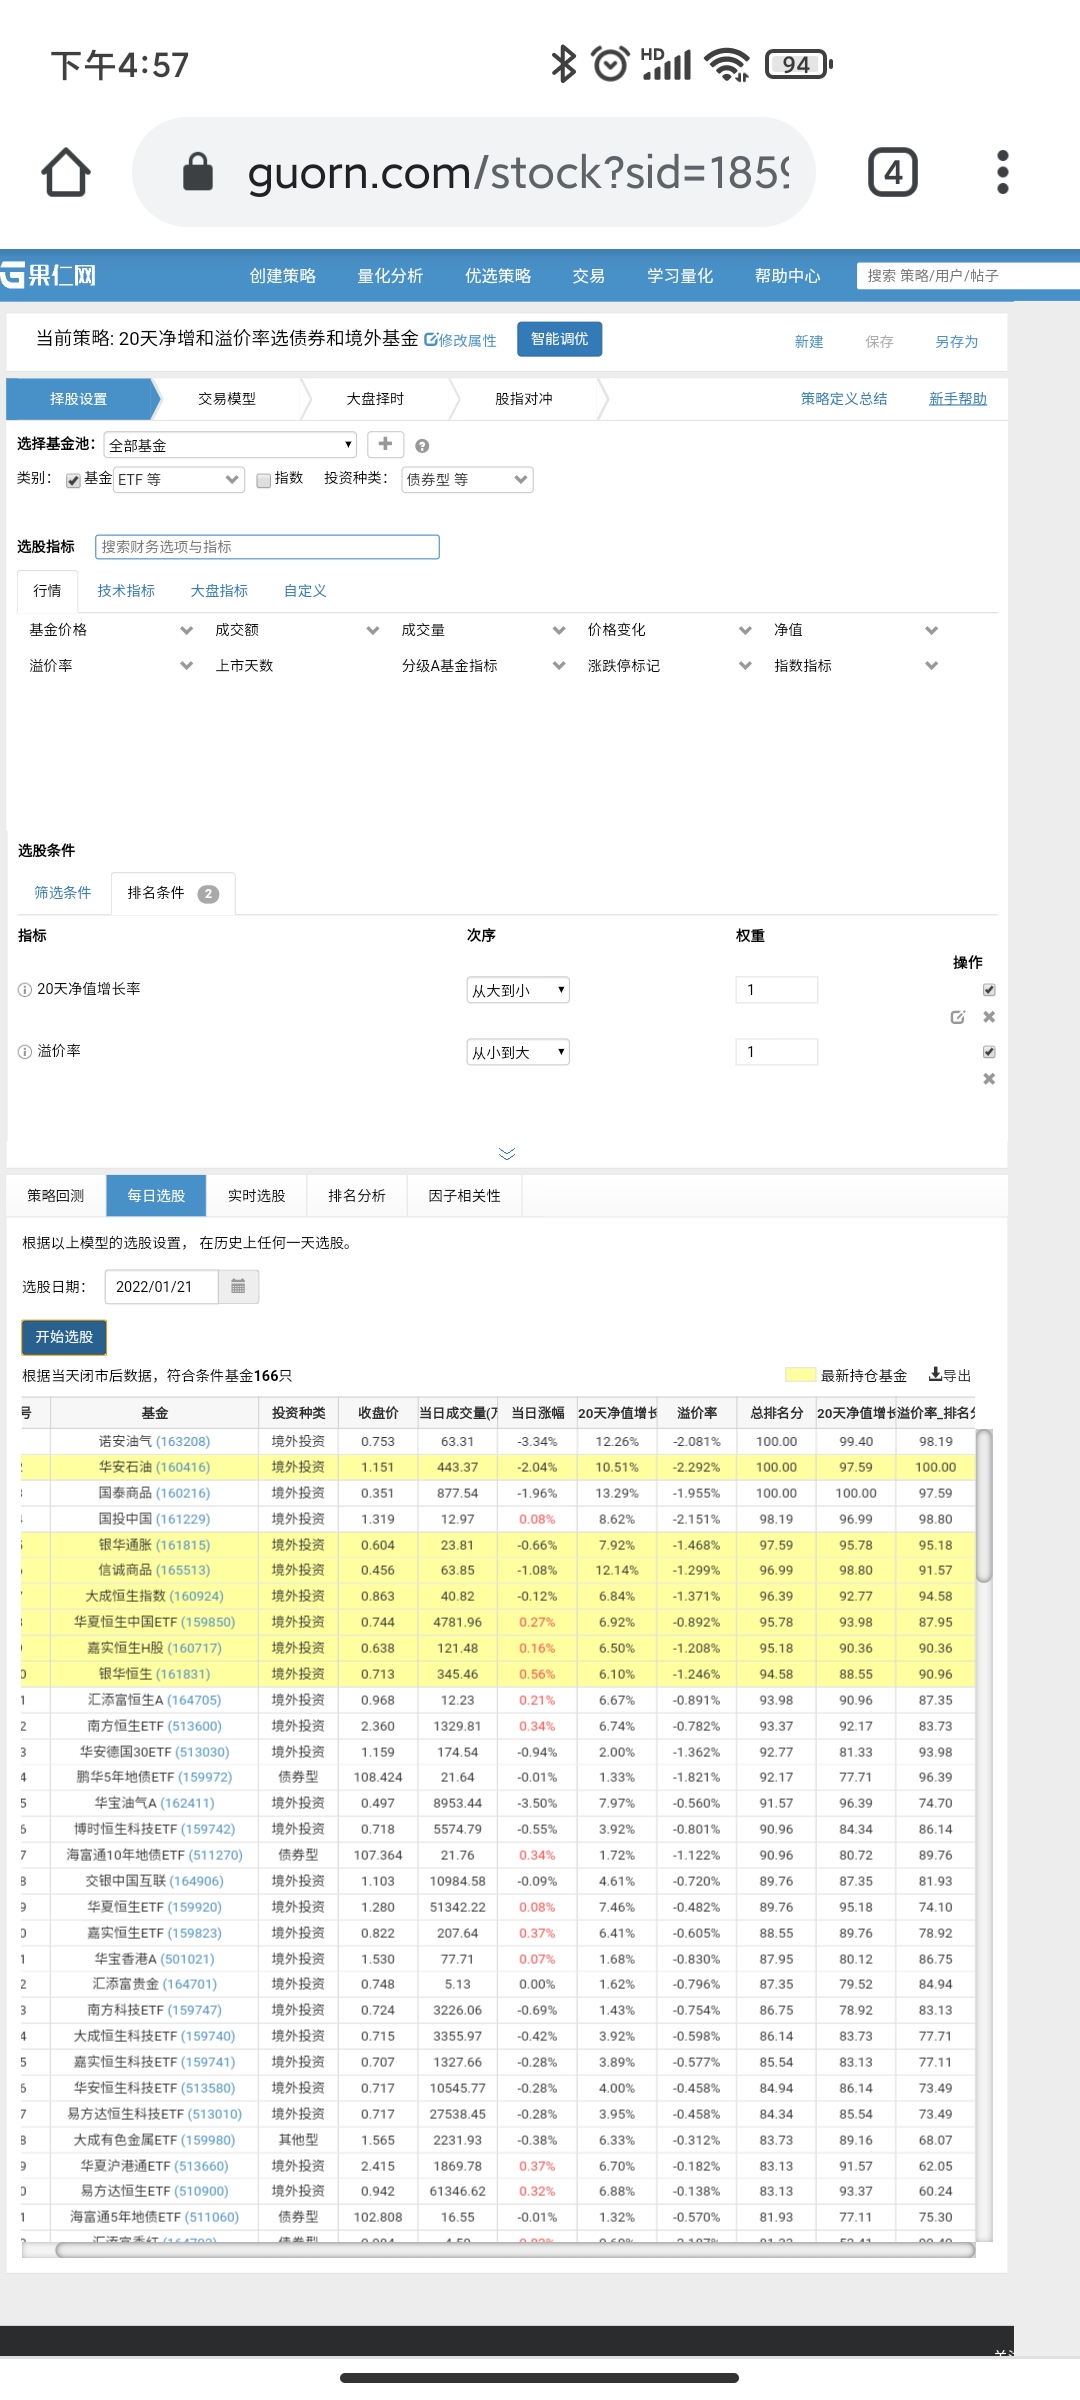Screen dimensions: 1080x2400
Task: Toggle enable checkbox for 溢价率
Action: (989, 1052)
